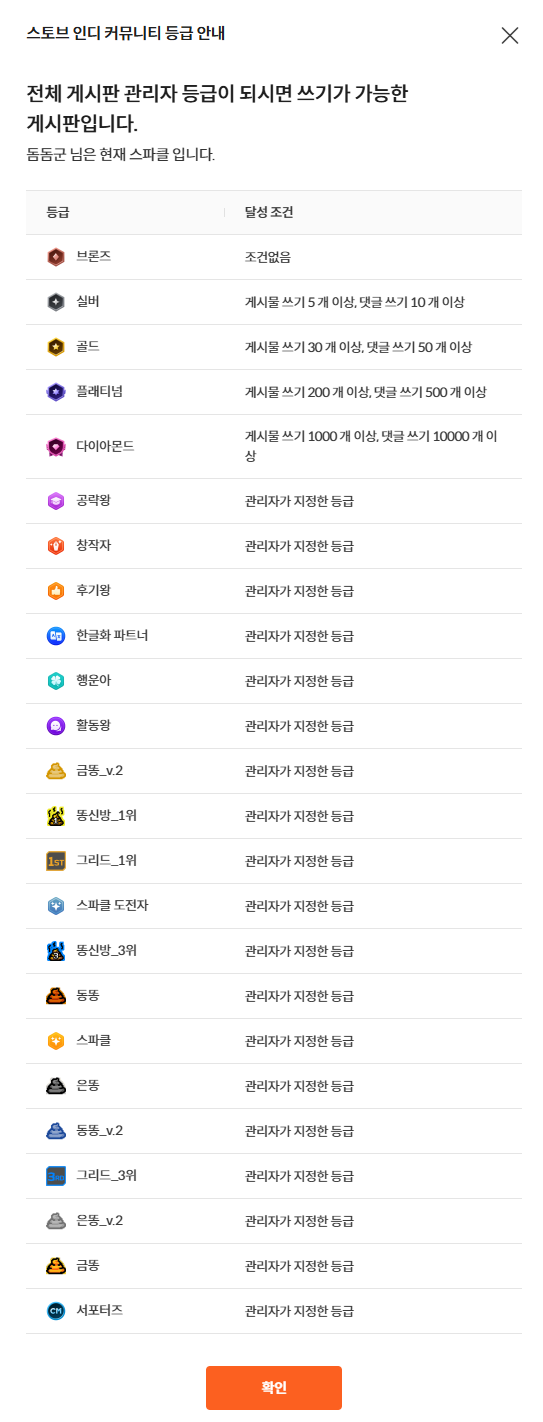Click the 금똥_v.2 gold badge icon
The image size is (543, 1422).
pos(56,771)
